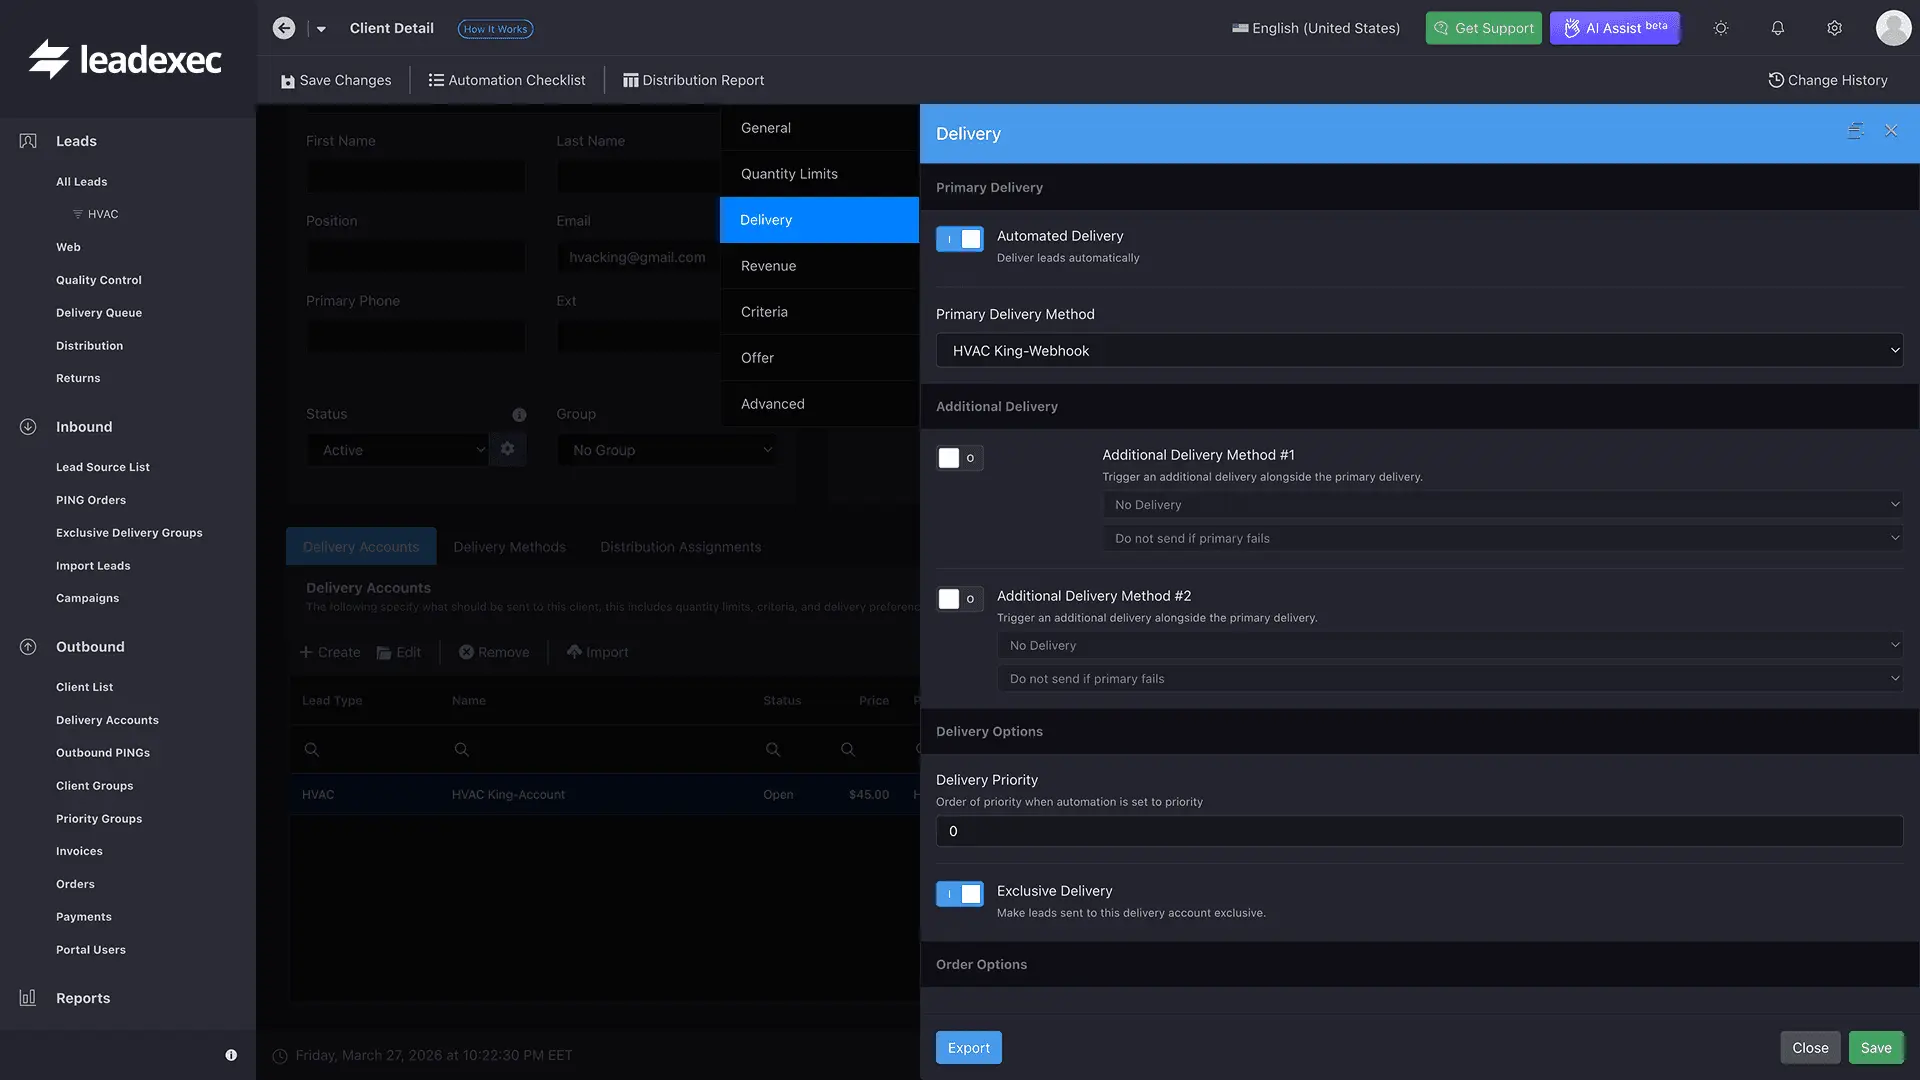Click the Inbound section icon
The height and width of the screenshot is (1080, 1920).
[28, 427]
